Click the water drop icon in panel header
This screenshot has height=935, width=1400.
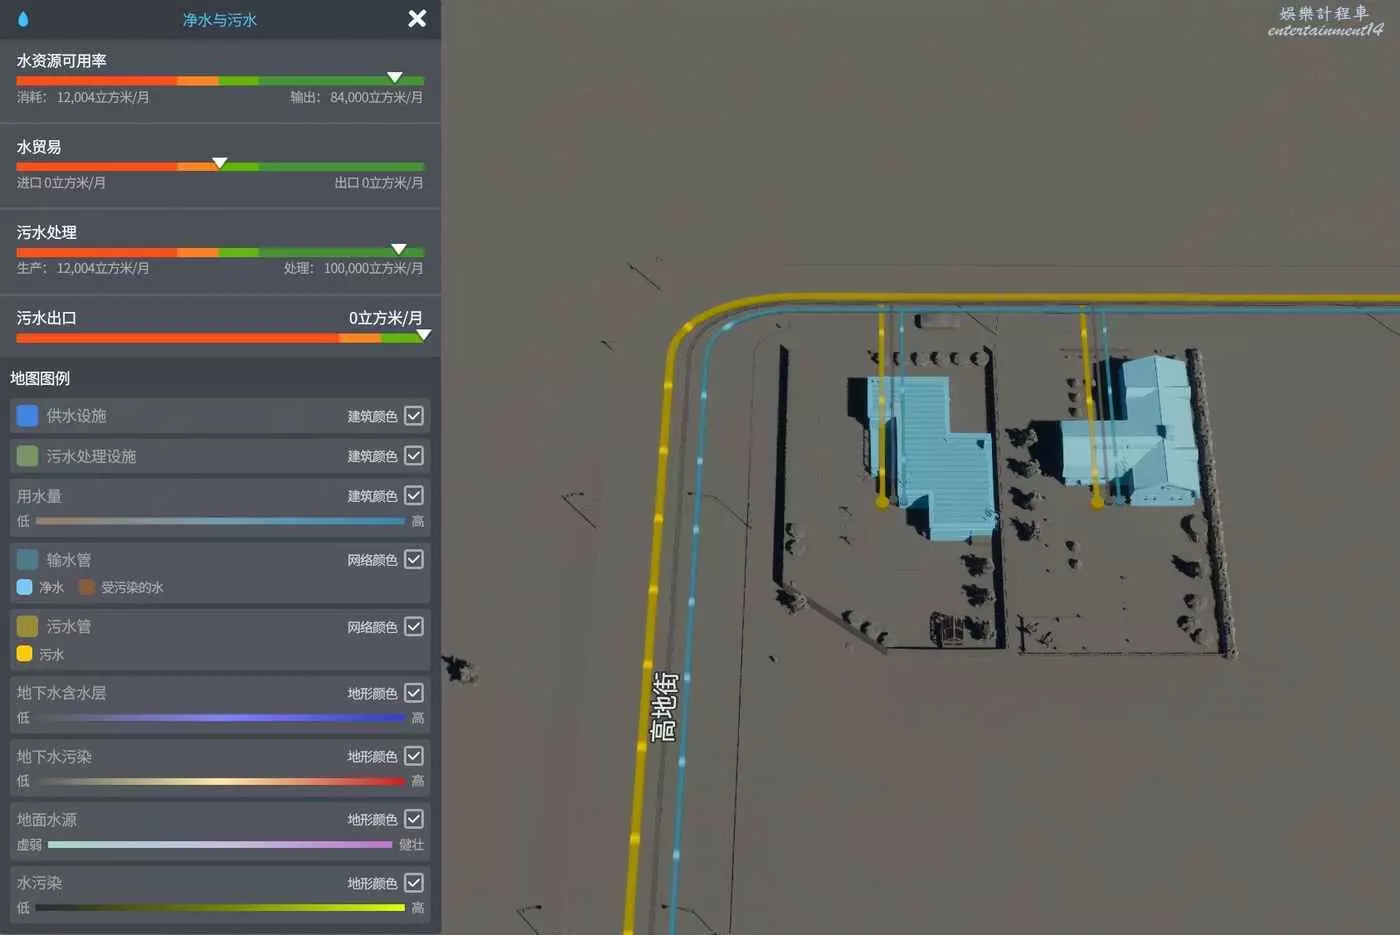(23, 19)
